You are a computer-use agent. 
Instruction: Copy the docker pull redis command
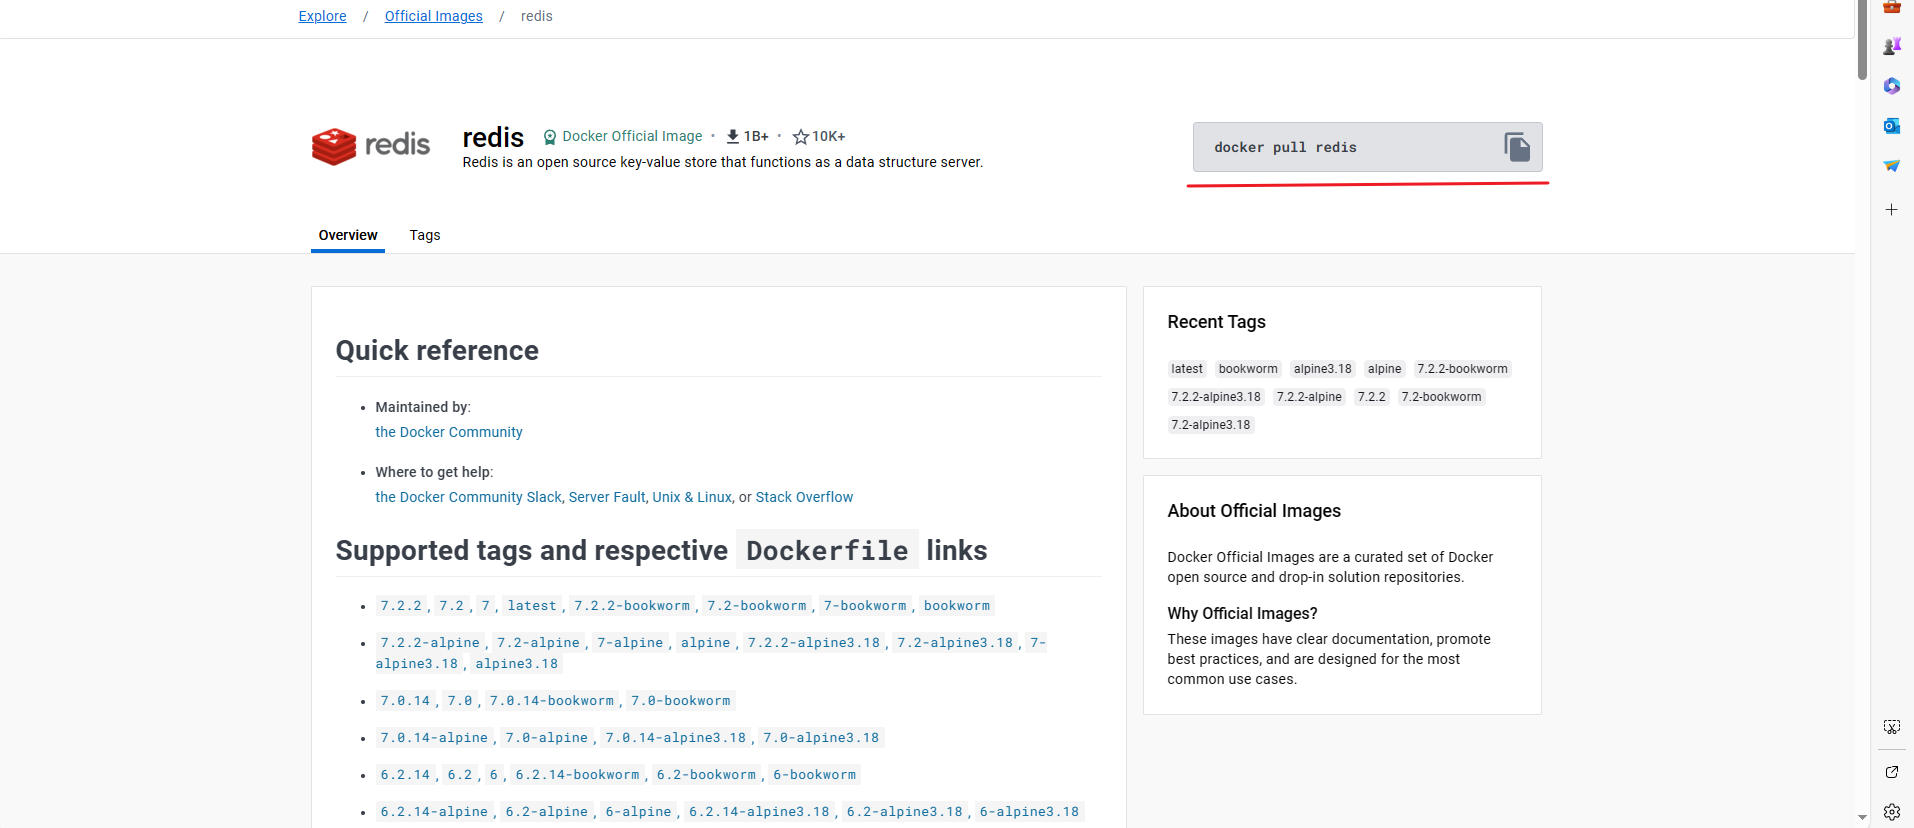[1516, 148]
